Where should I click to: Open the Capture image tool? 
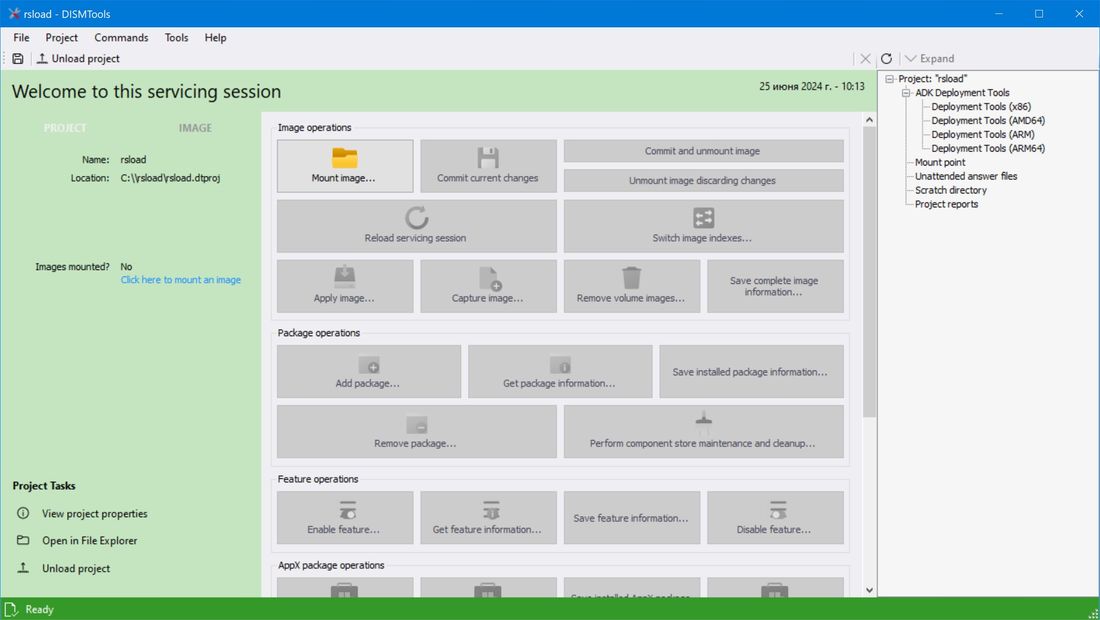click(488, 286)
